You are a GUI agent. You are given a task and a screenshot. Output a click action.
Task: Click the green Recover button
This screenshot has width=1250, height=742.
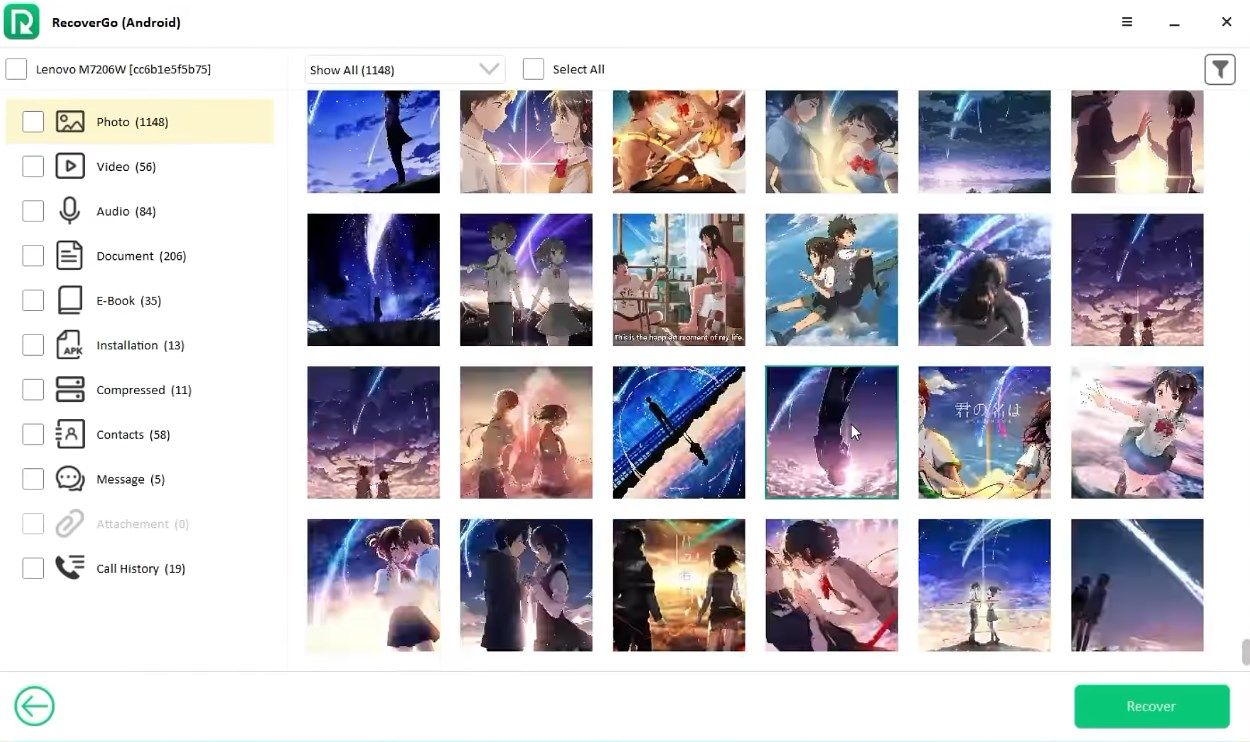point(1151,706)
